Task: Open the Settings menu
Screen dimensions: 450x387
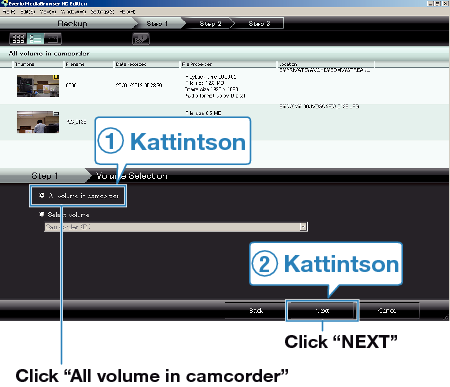Action: tap(102, 12)
